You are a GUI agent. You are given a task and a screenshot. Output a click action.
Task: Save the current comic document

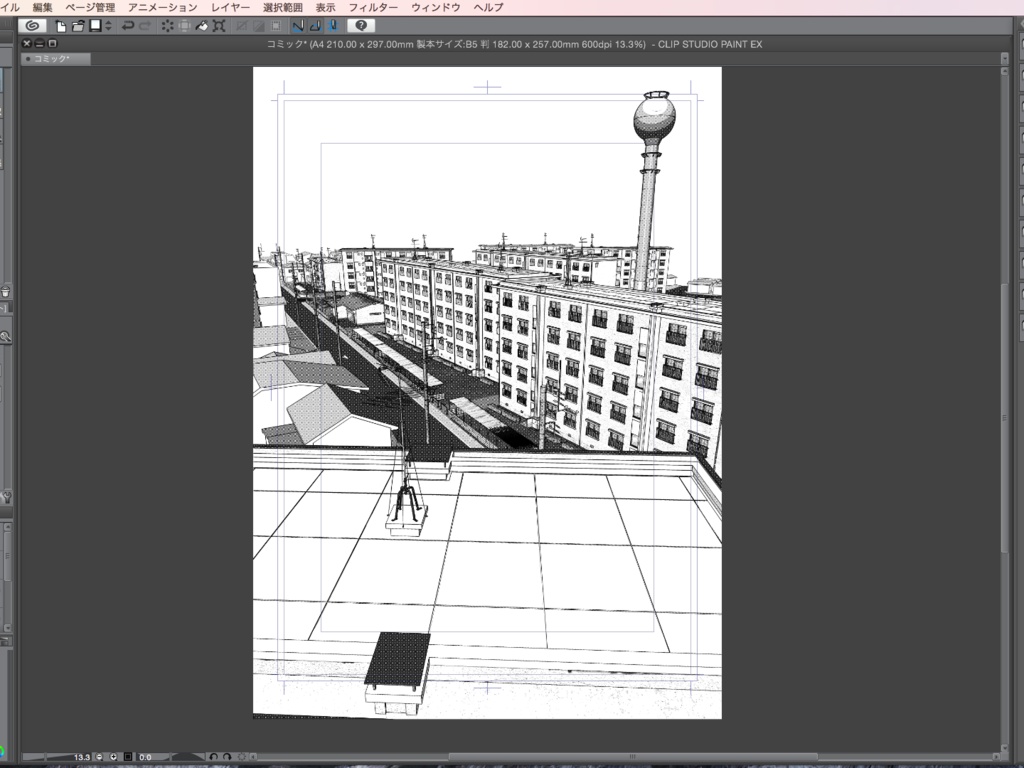pyautogui.click(x=94, y=25)
